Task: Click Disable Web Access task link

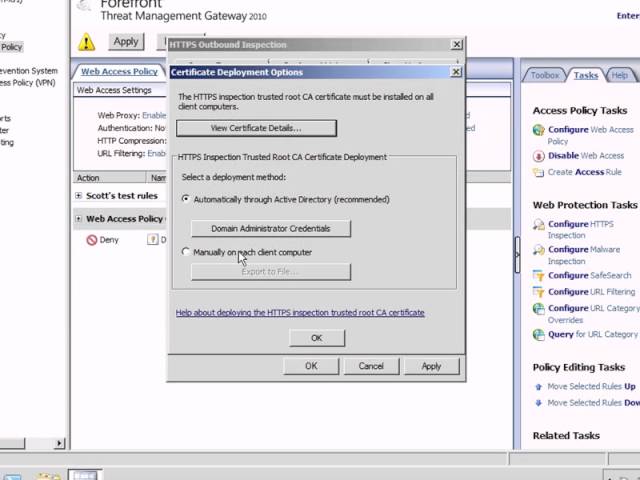Action: 586,156
